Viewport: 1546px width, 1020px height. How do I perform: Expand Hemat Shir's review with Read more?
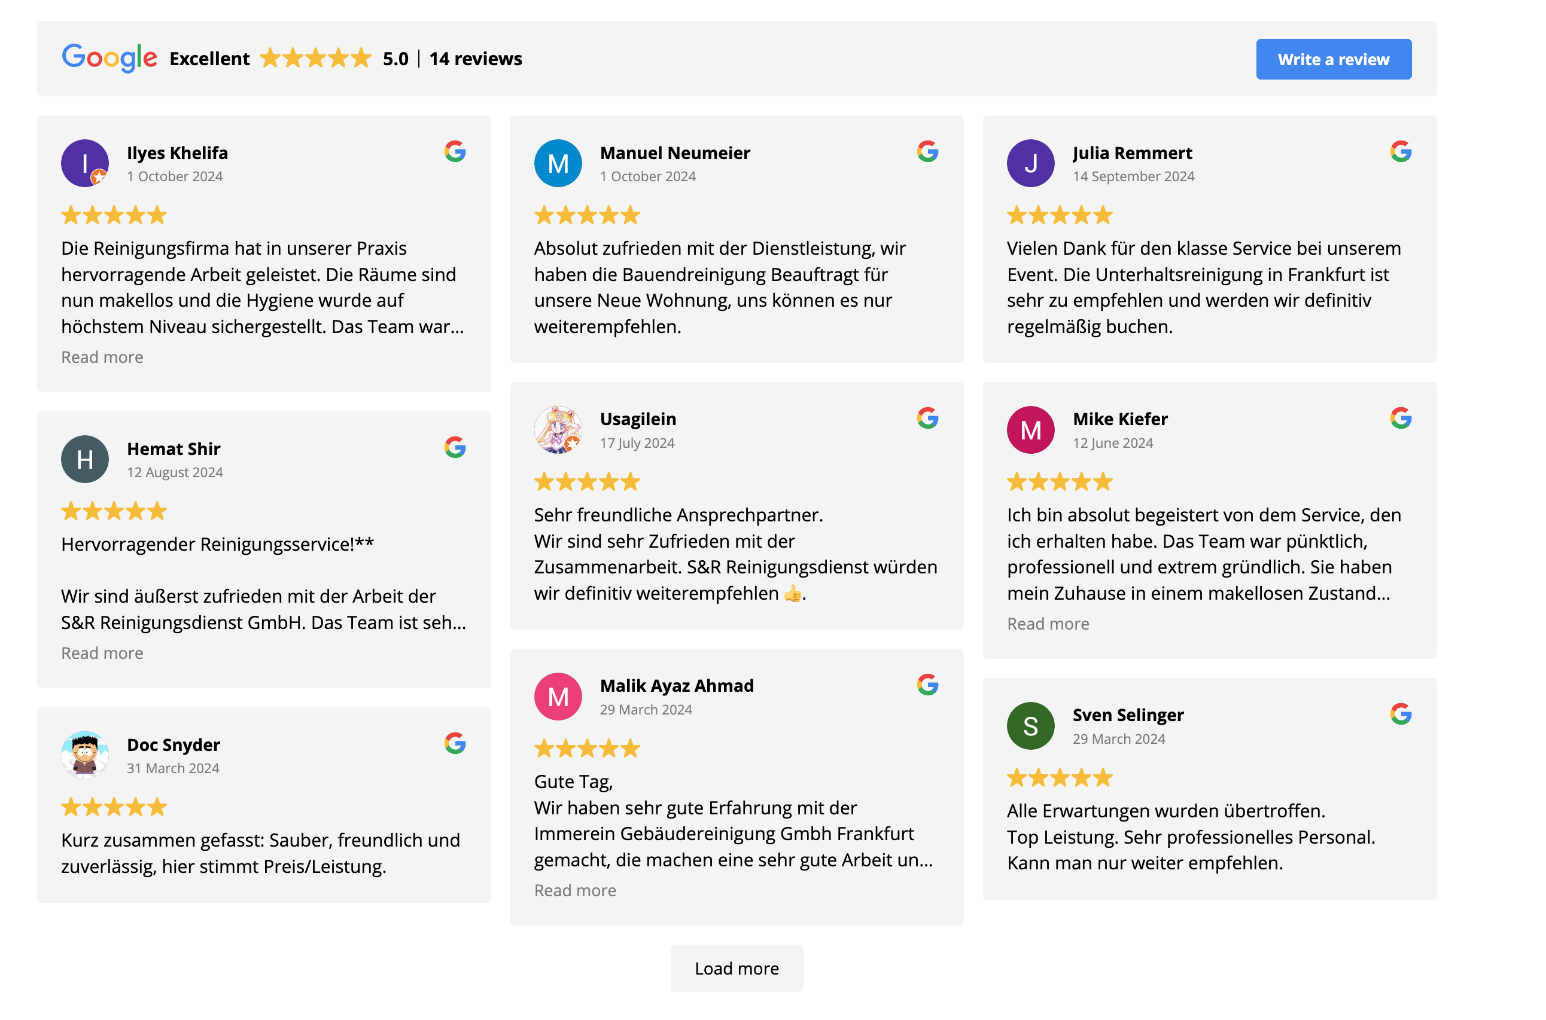(x=102, y=653)
